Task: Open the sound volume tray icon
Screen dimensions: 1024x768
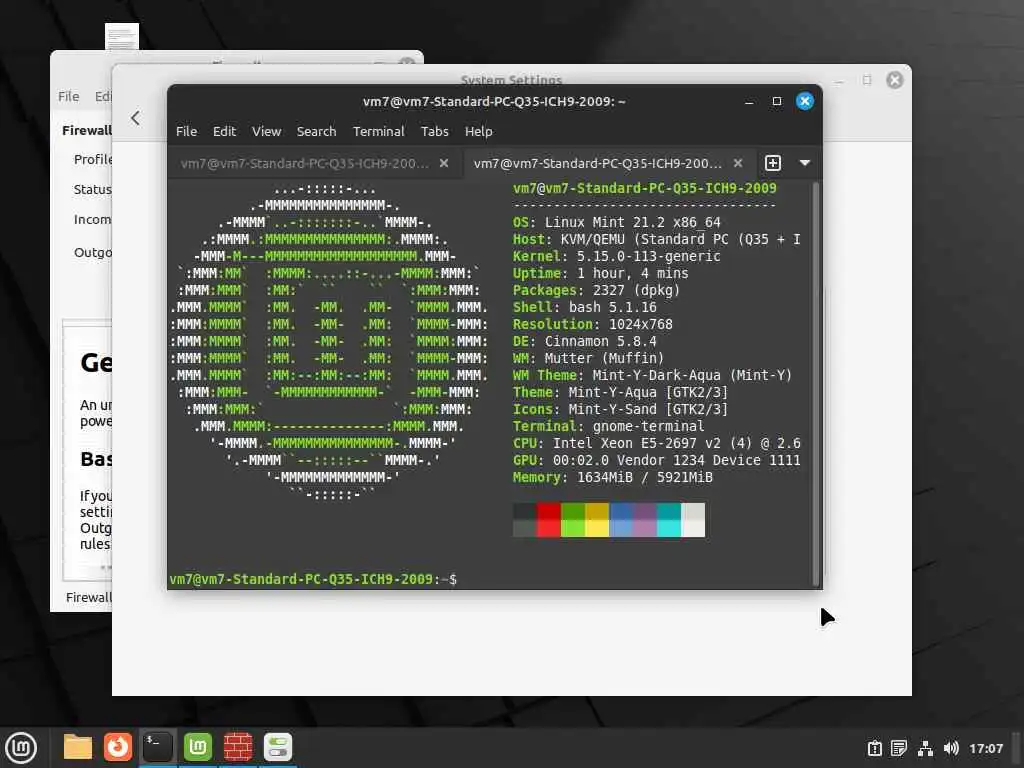Action: pyautogui.click(x=951, y=748)
